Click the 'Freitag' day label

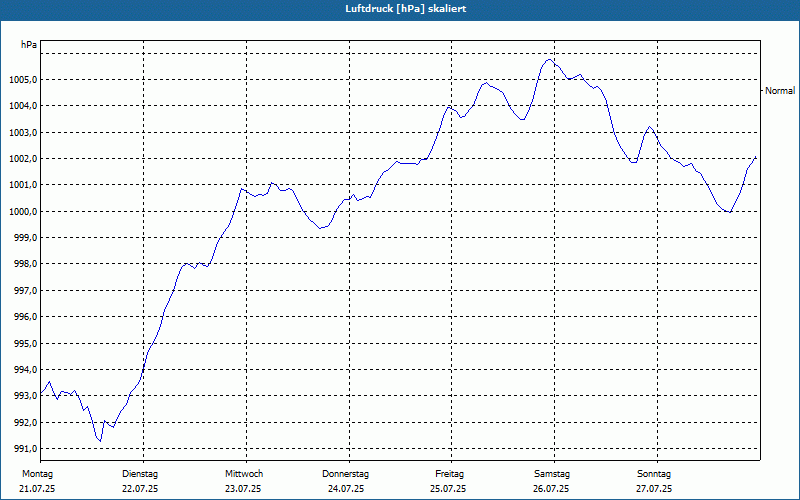coord(449,474)
